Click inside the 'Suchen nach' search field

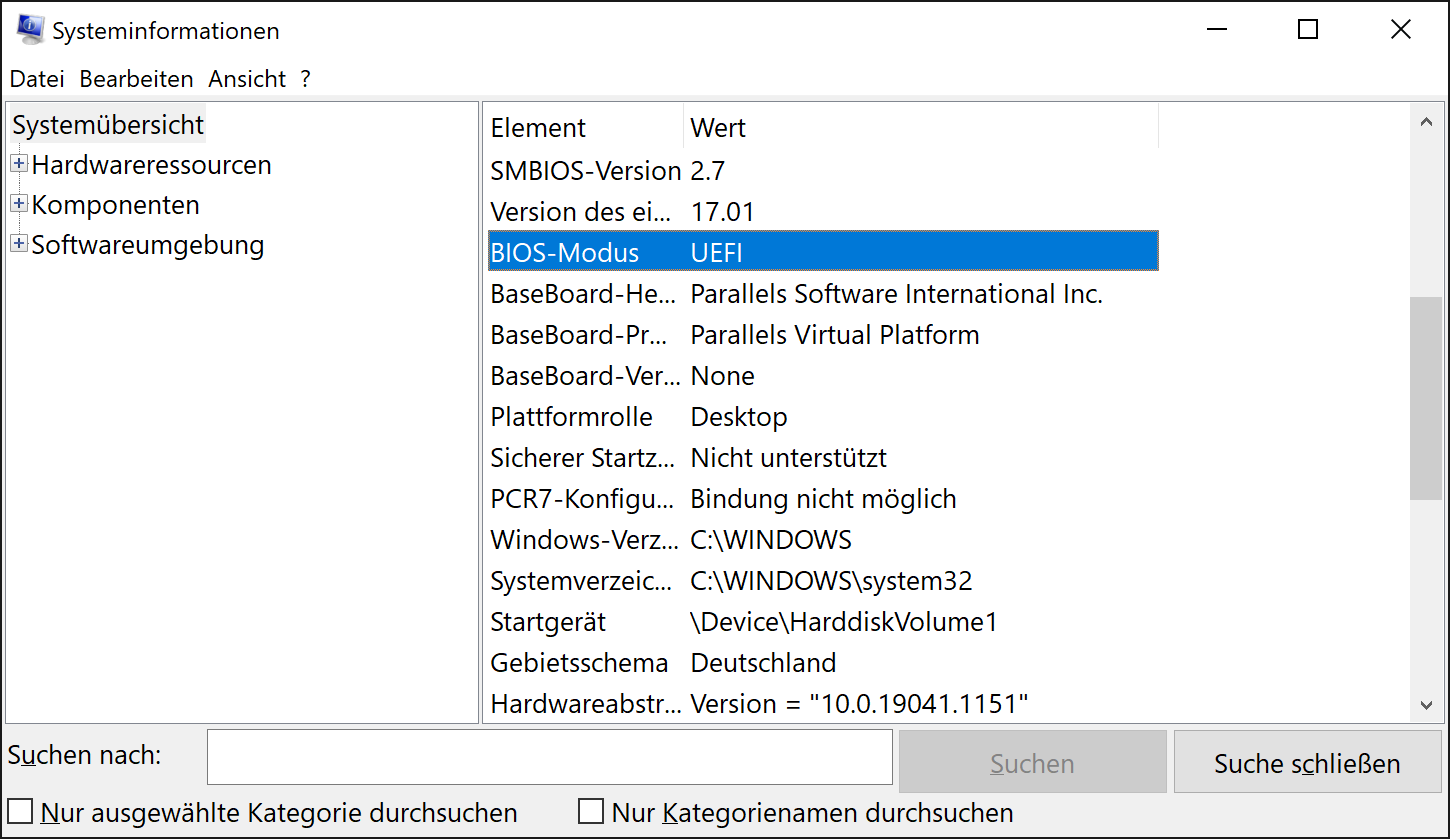(x=549, y=757)
